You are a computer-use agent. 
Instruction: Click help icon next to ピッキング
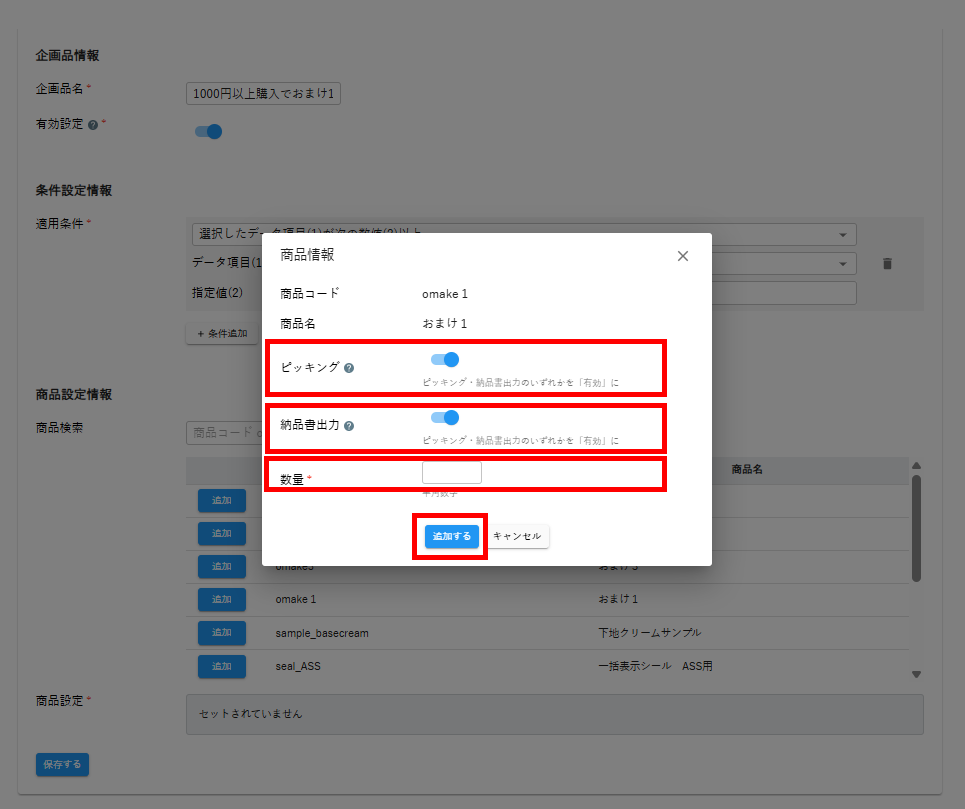pyautogui.click(x=349, y=368)
